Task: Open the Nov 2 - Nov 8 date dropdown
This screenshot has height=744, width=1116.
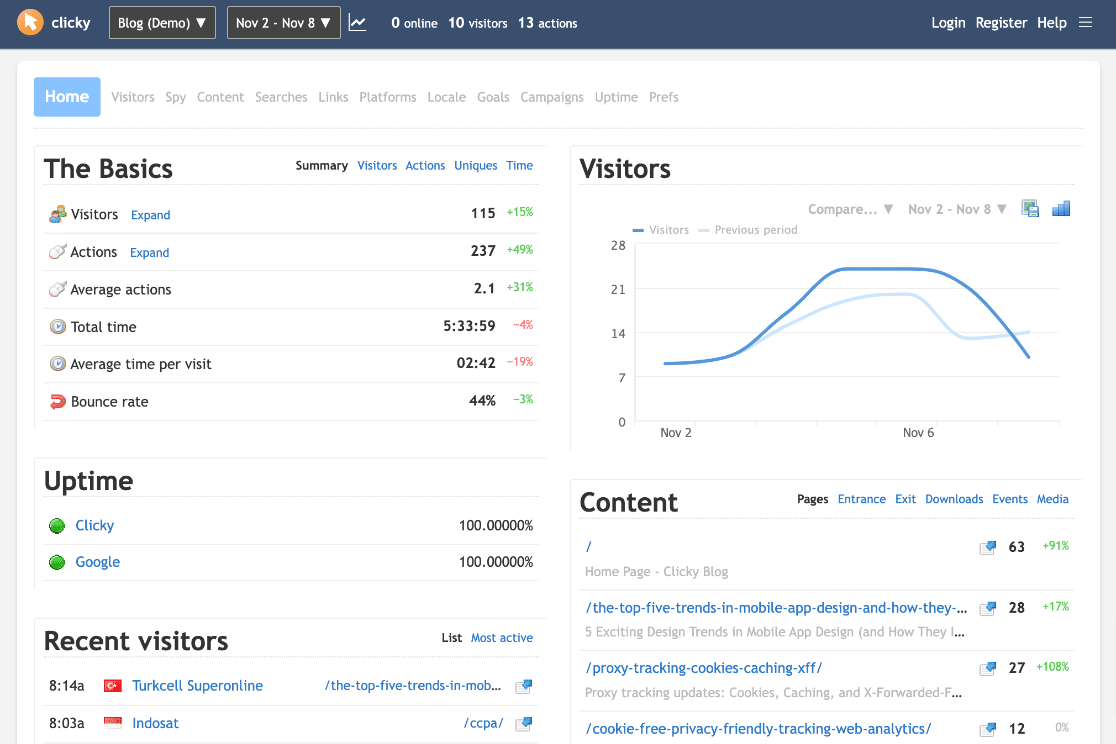Action: [x=283, y=22]
